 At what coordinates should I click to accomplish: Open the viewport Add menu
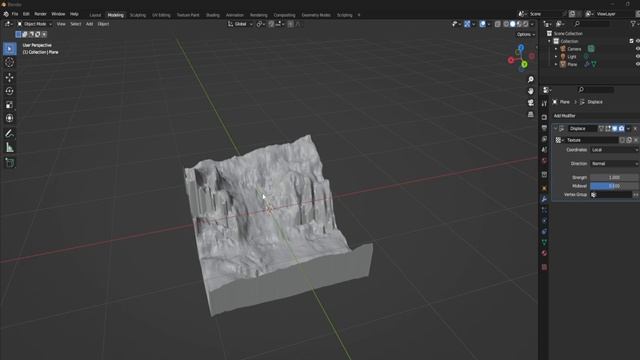coord(89,24)
